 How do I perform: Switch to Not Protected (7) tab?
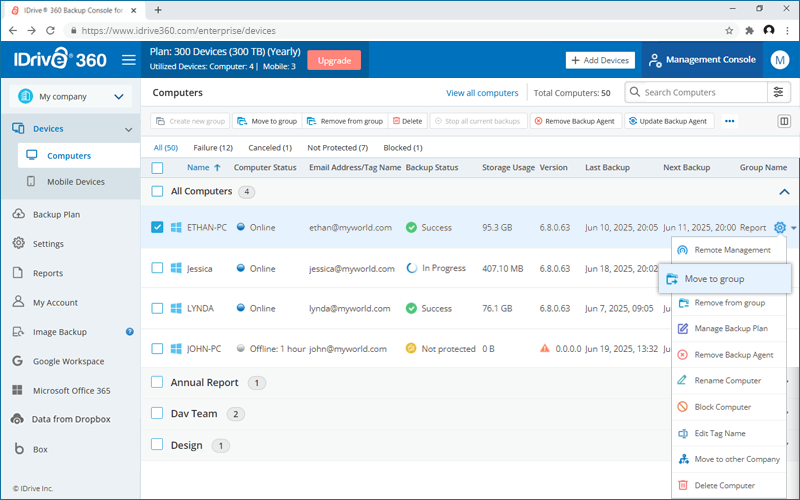click(337, 147)
